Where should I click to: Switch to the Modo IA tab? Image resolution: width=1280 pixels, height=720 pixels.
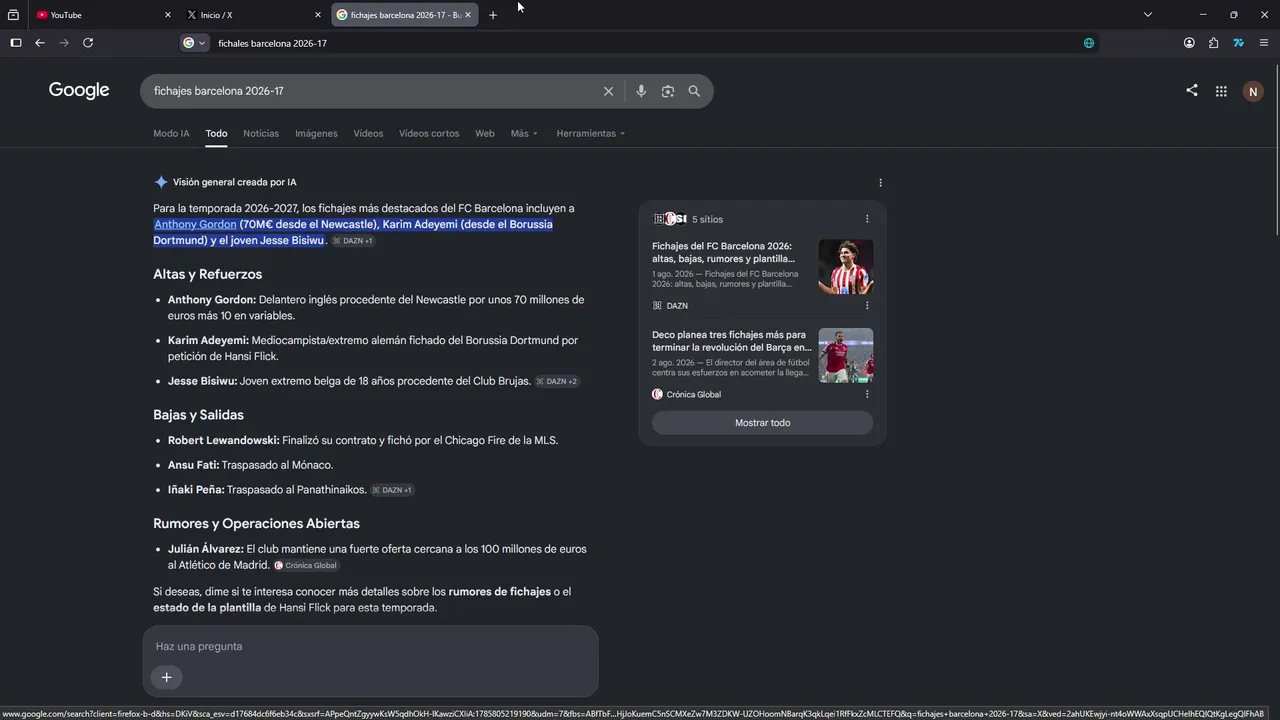171,133
